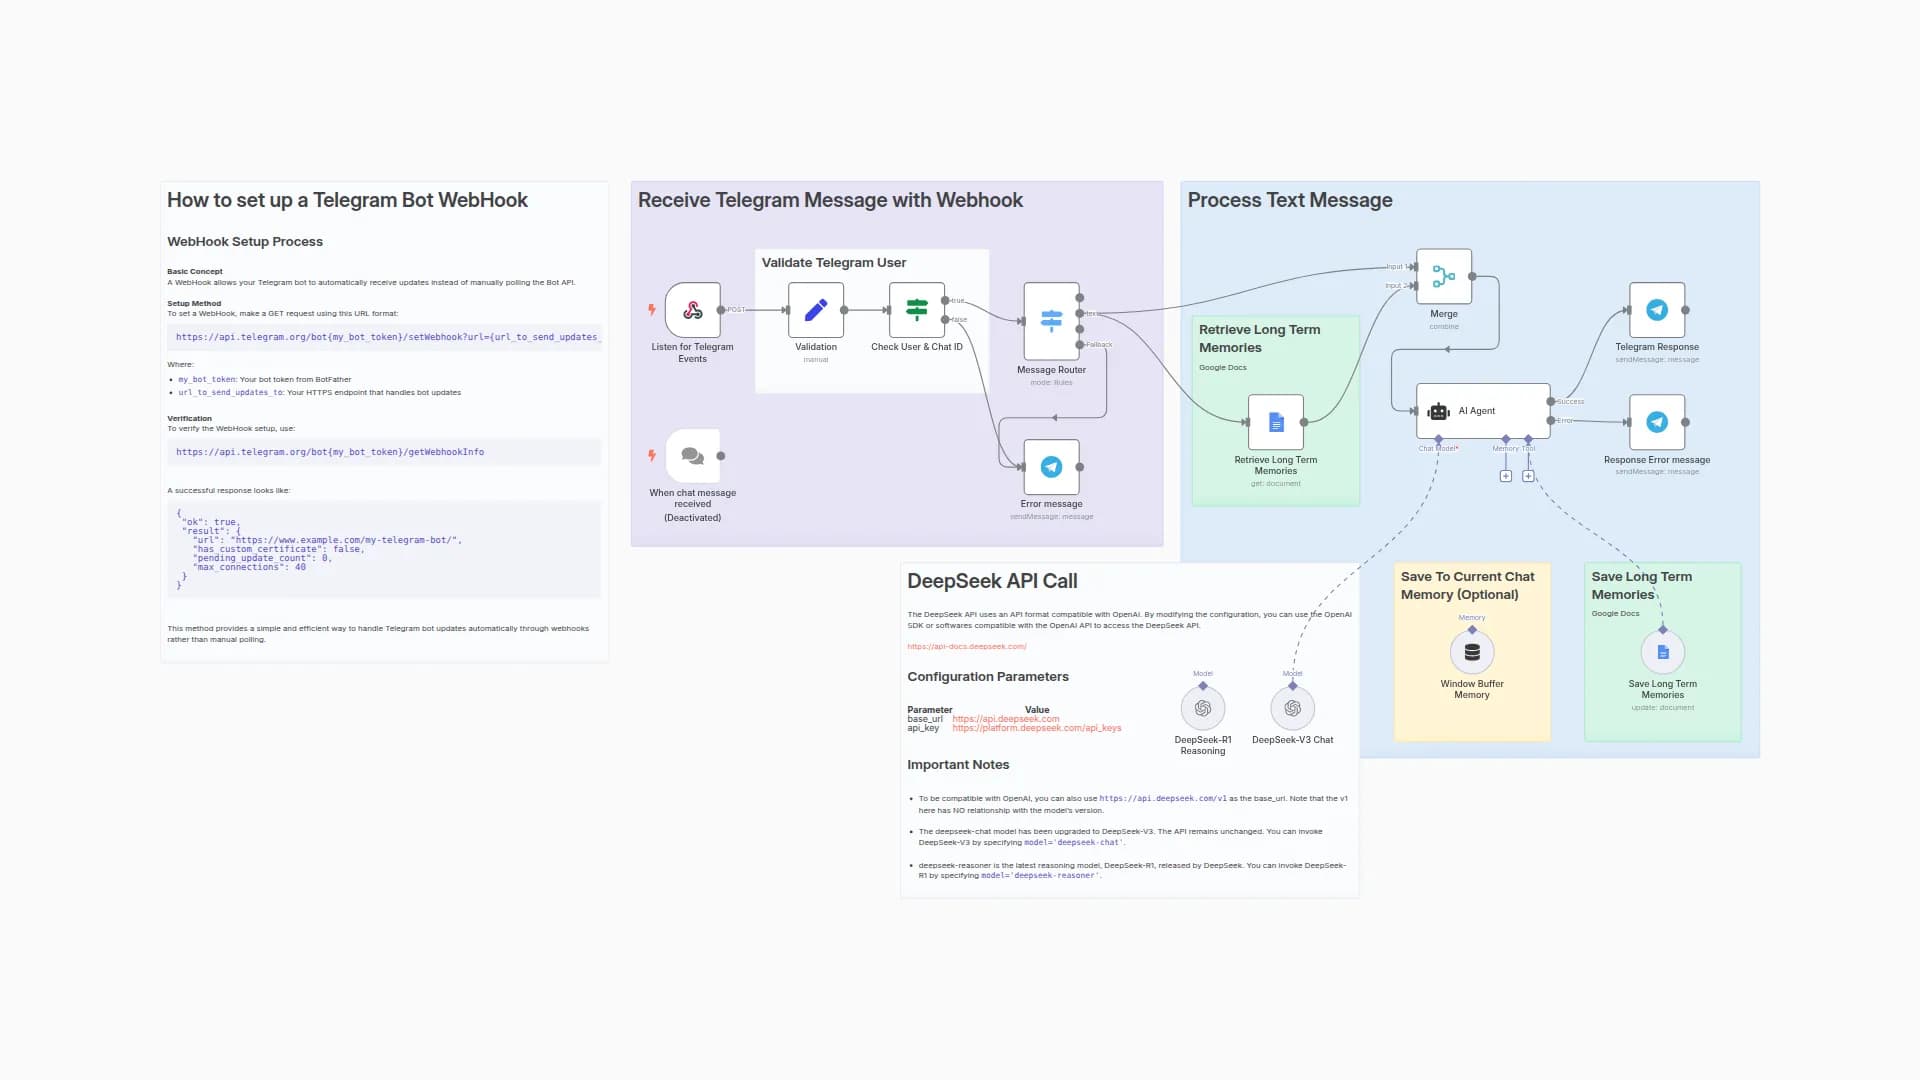The width and height of the screenshot is (1920, 1080).
Task: Open the Save Long Term Memories node
Action: pos(1663,652)
